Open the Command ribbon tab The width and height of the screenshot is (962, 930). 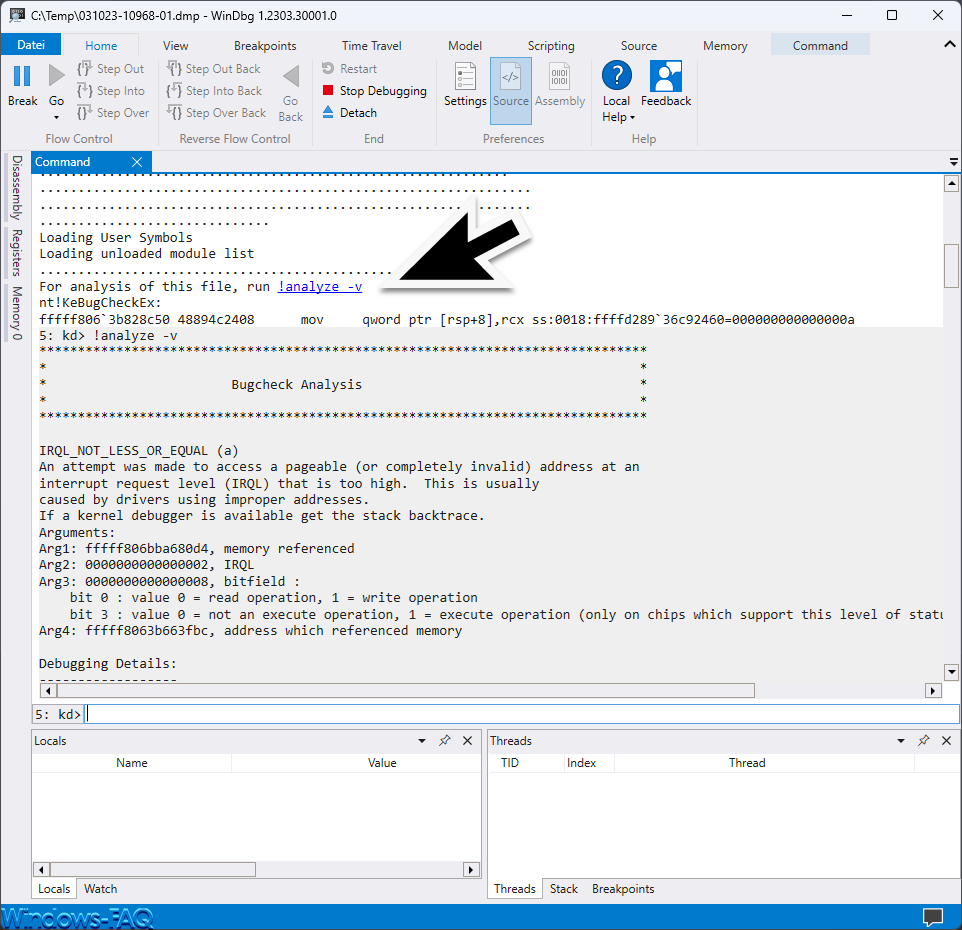[x=820, y=45]
